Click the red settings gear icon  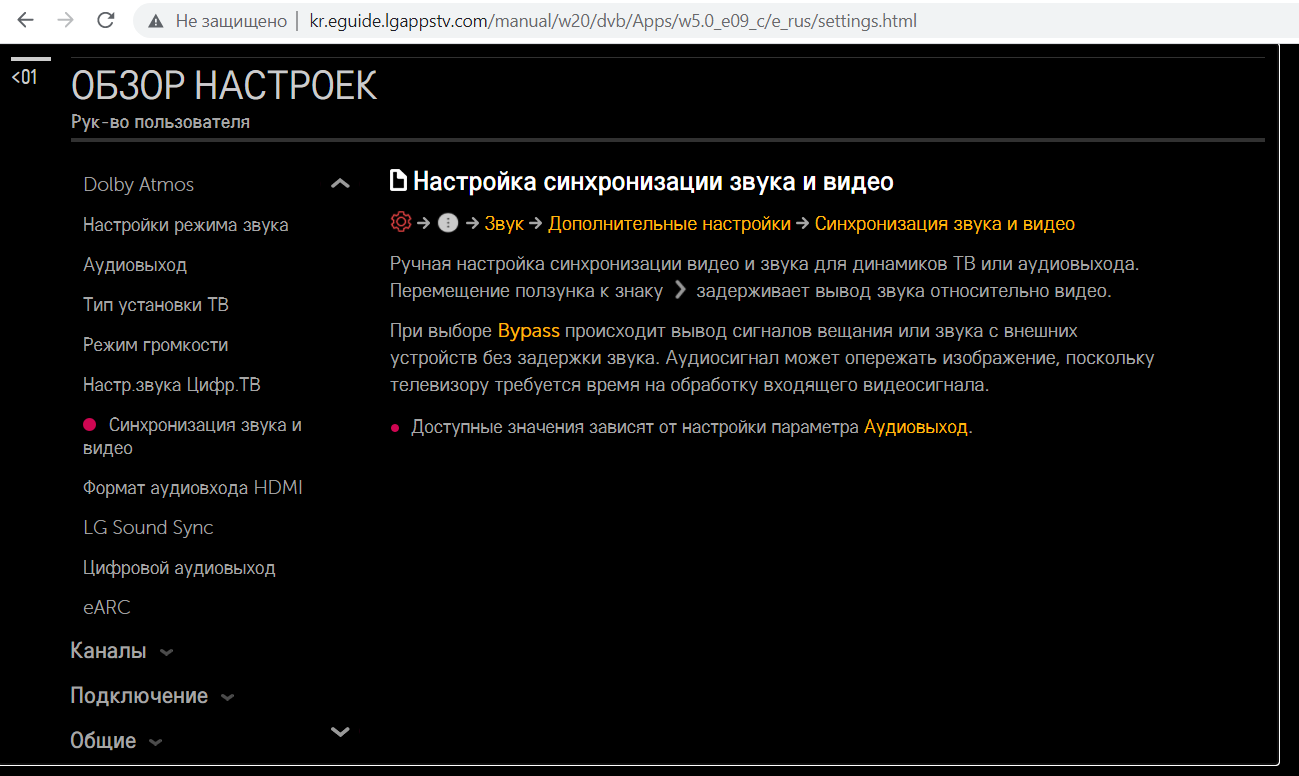coord(401,223)
